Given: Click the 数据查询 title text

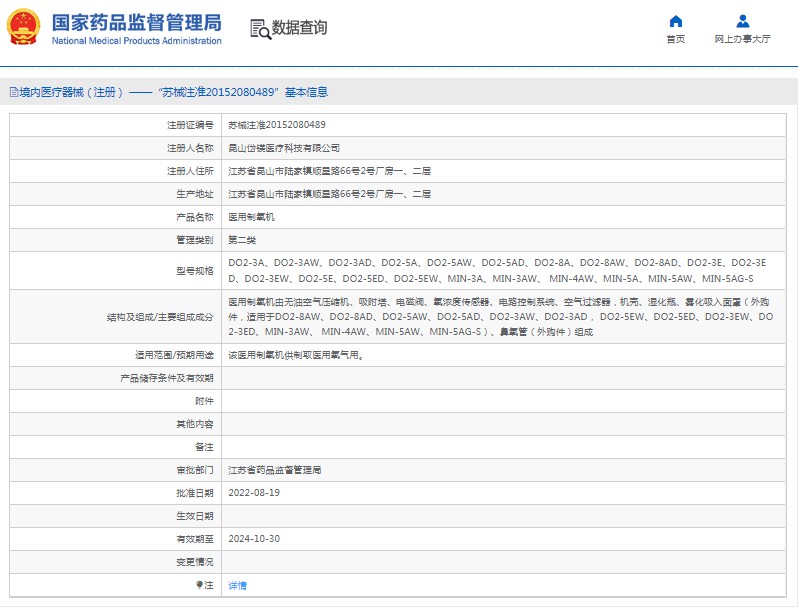Looking at the screenshot, I should [x=300, y=28].
